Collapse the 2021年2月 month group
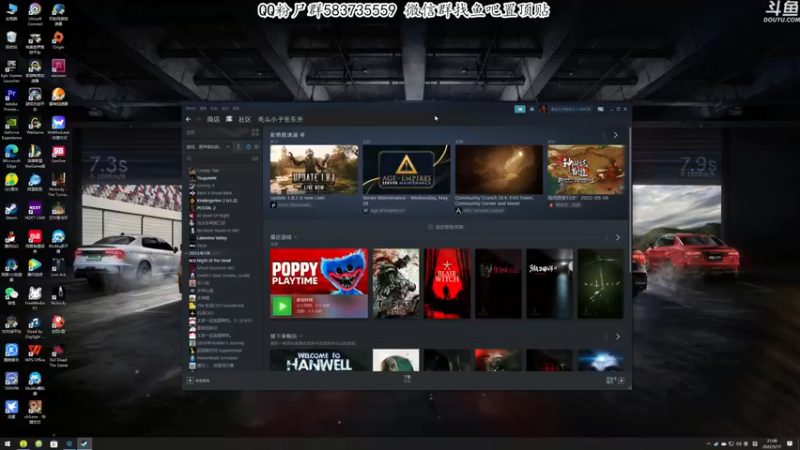Image resolution: width=800 pixels, height=450 pixels. [203, 253]
